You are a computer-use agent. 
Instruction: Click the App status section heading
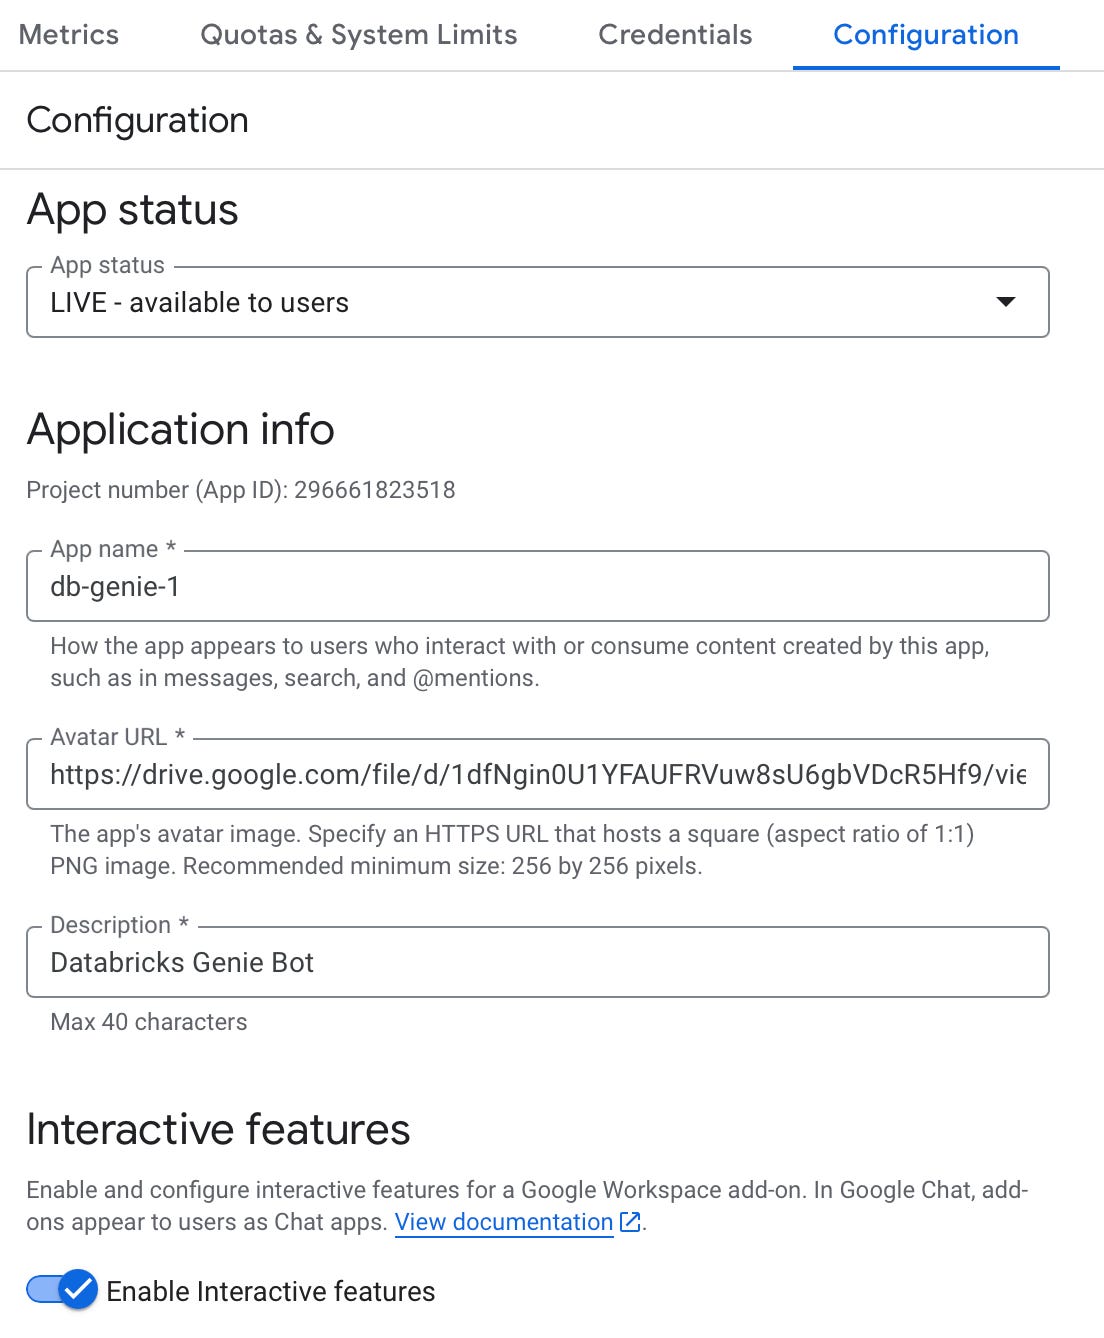[133, 210]
